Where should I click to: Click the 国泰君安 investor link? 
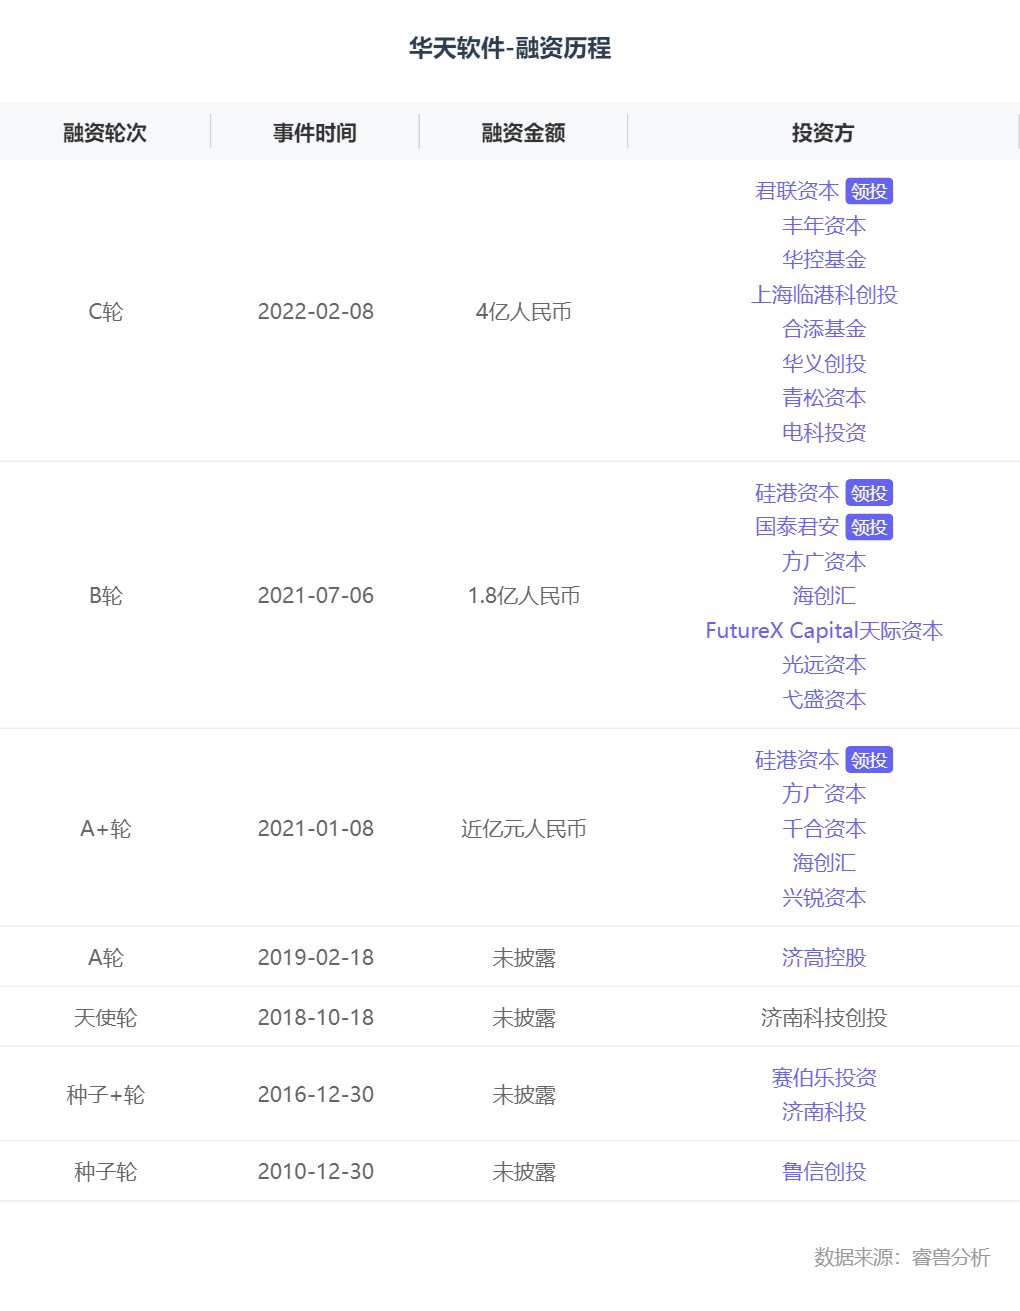[797, 527]
